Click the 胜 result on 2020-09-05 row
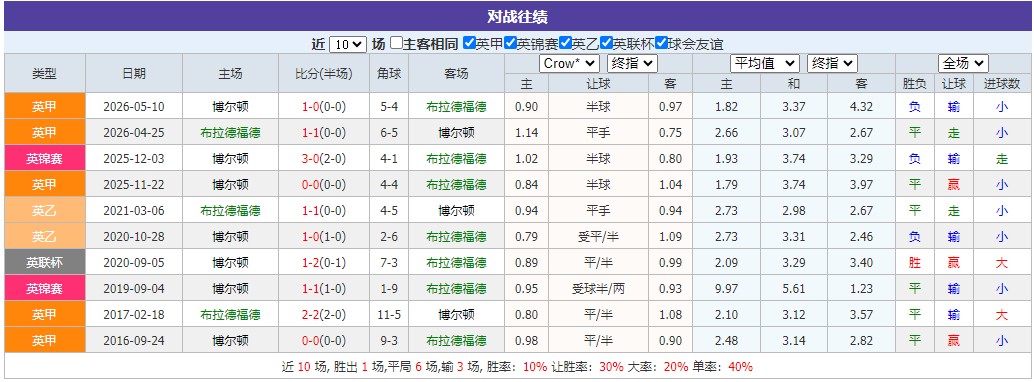Screen dimensions: 1034x382 point(914,263)
